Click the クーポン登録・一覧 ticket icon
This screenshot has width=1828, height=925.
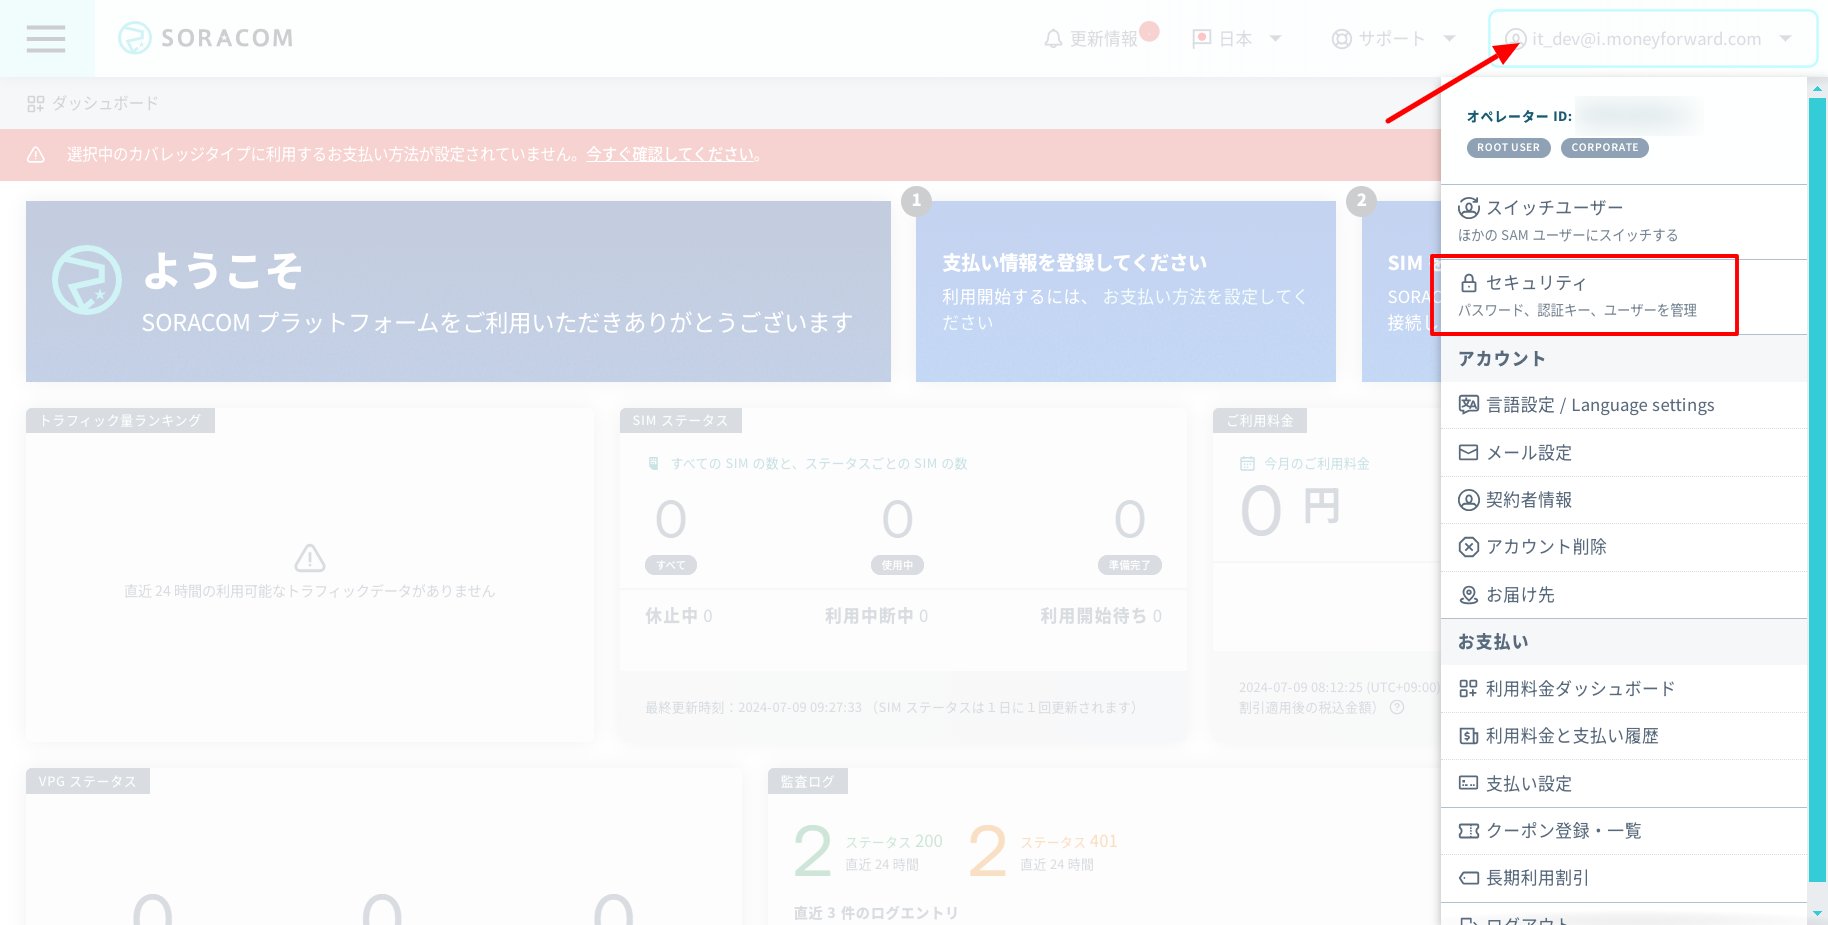pos(1468,831)
